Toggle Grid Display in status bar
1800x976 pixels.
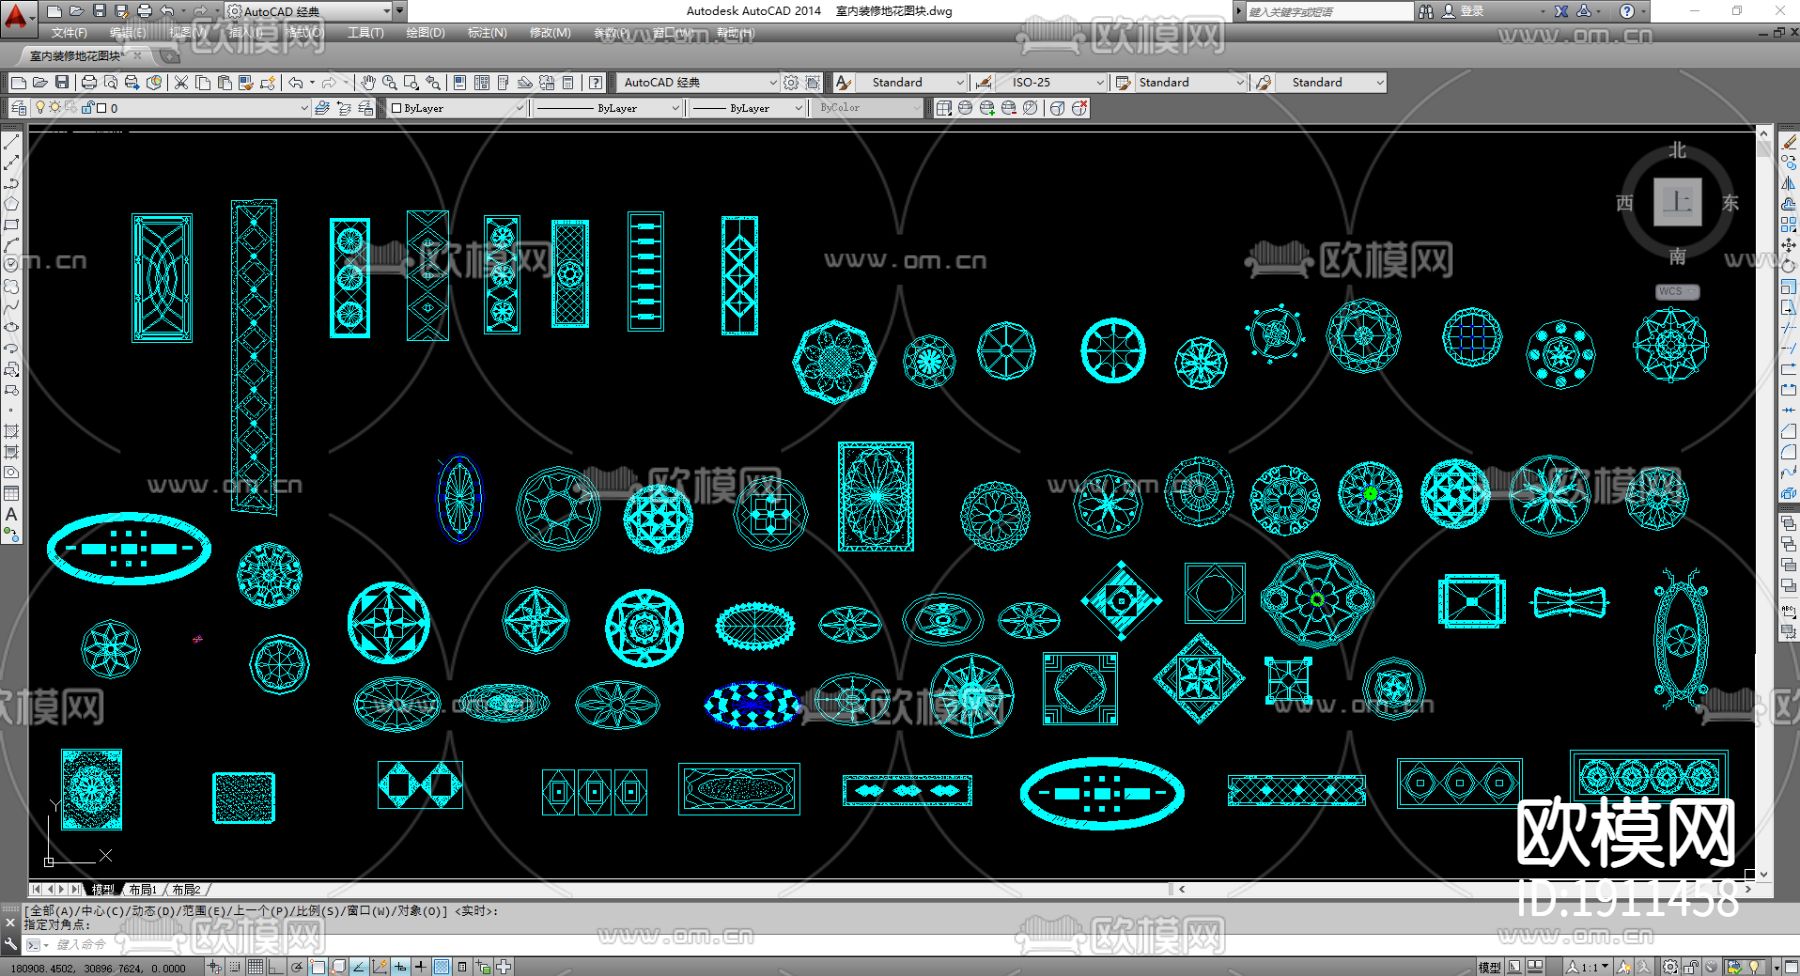[x=255, y=967]
